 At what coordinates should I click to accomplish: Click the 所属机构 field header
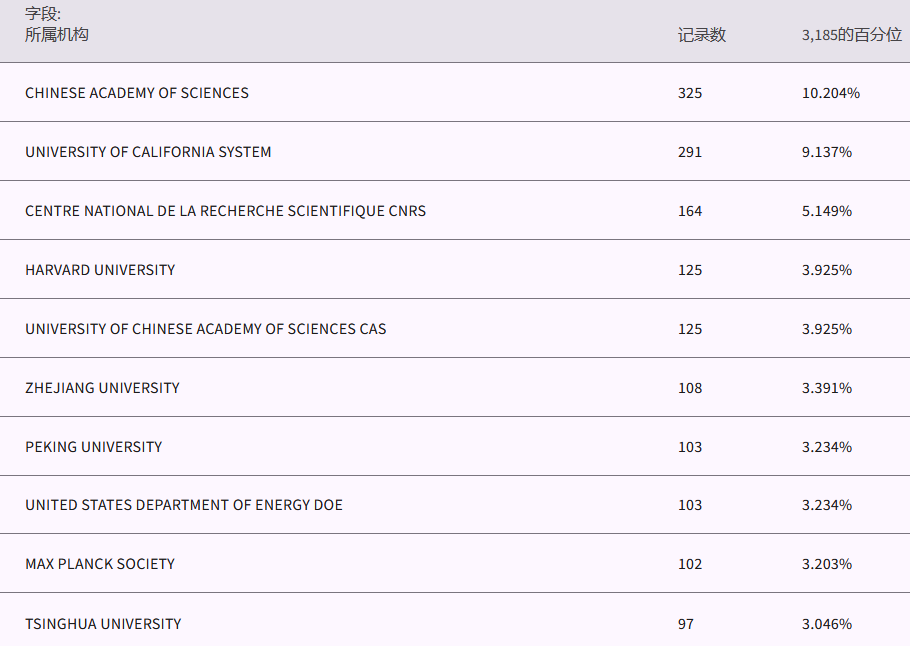pyautogui.click(x=57, y=35)
